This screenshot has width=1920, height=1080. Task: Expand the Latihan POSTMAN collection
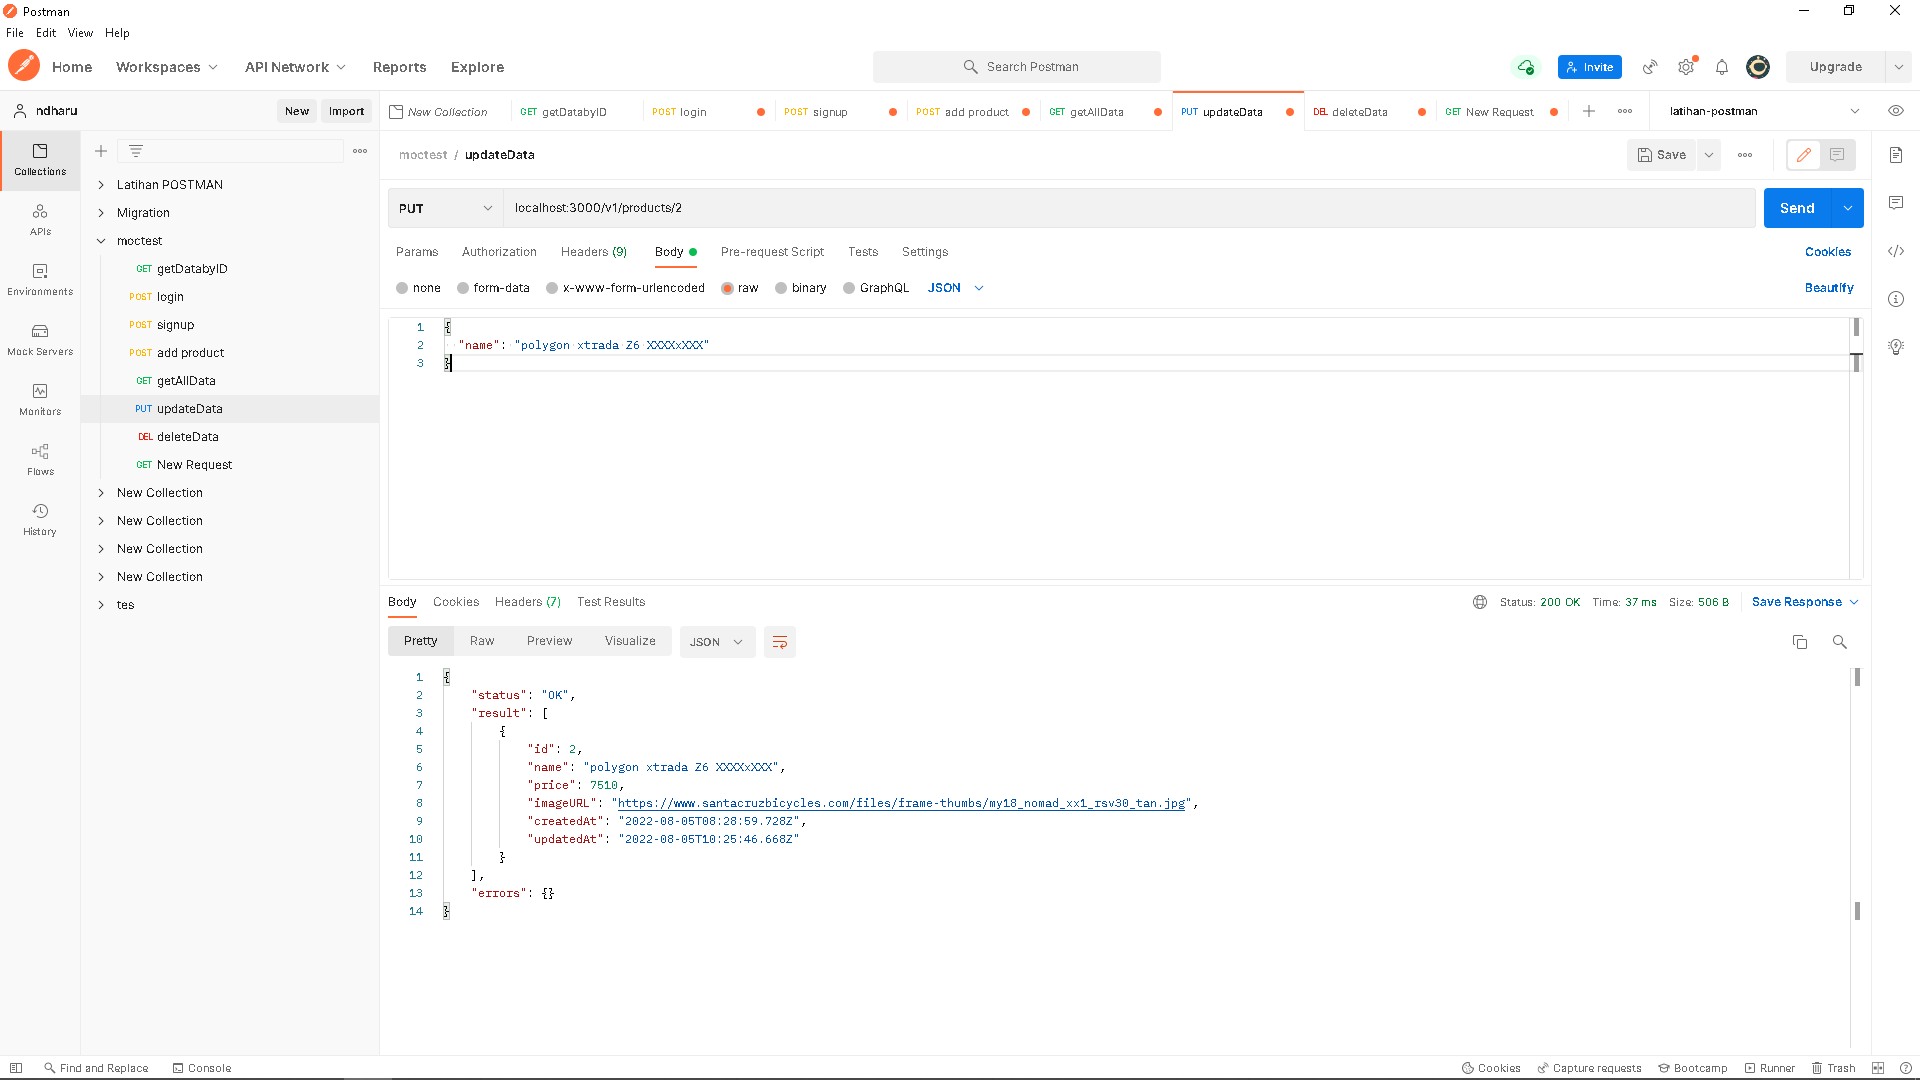tap(101, 185)
